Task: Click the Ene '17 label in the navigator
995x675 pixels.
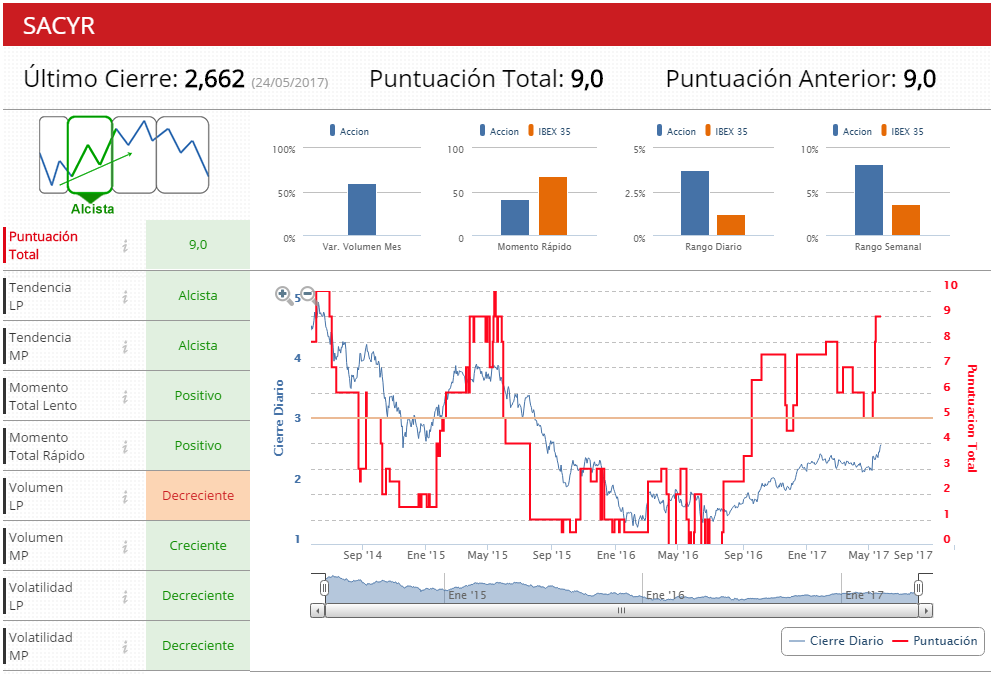Action: pos(864,595)
